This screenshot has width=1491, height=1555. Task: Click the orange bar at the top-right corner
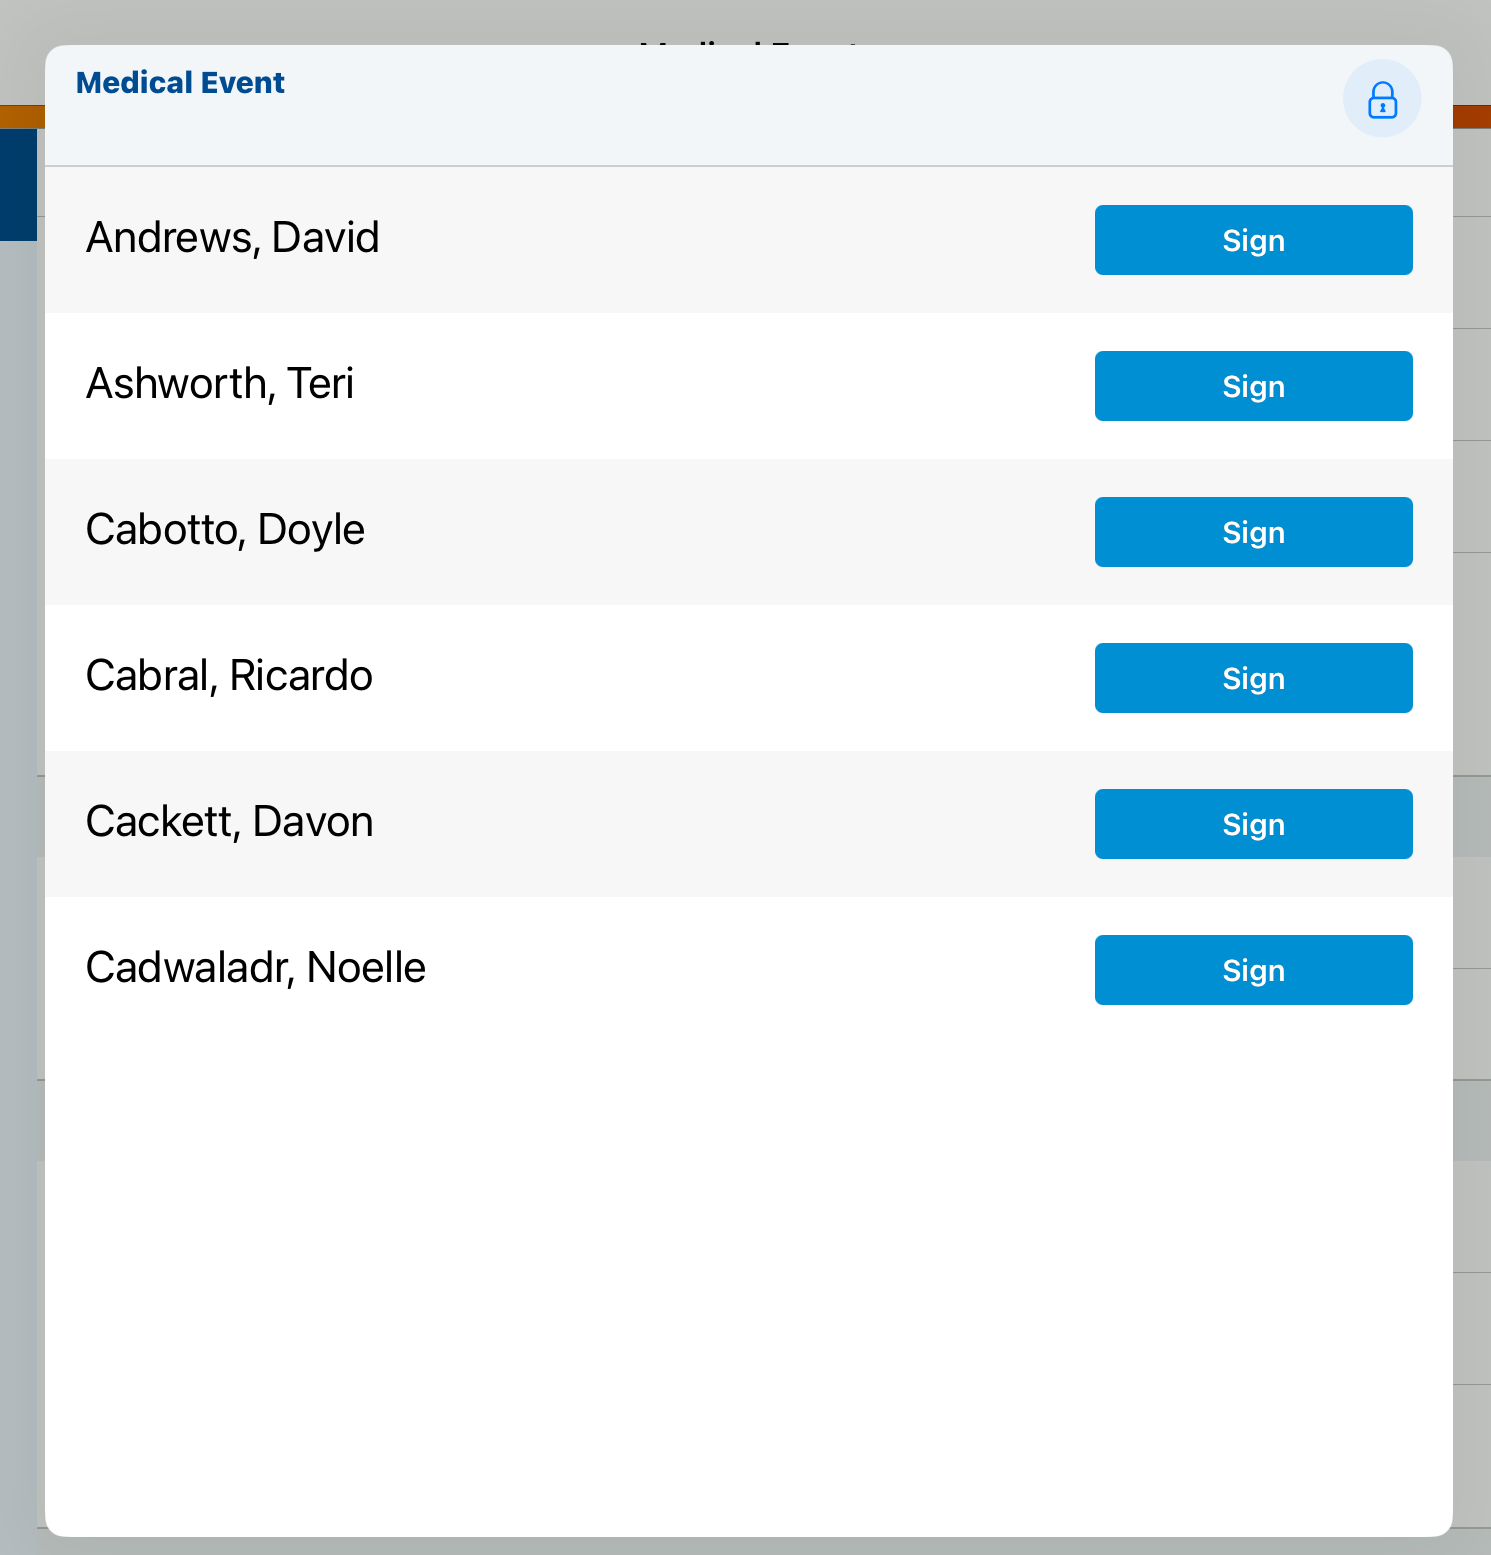1471,116
